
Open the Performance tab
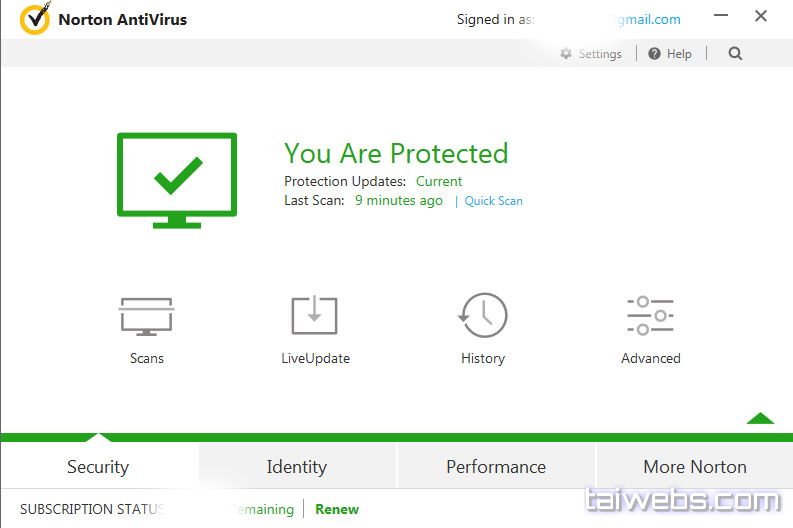click(496, 467)
